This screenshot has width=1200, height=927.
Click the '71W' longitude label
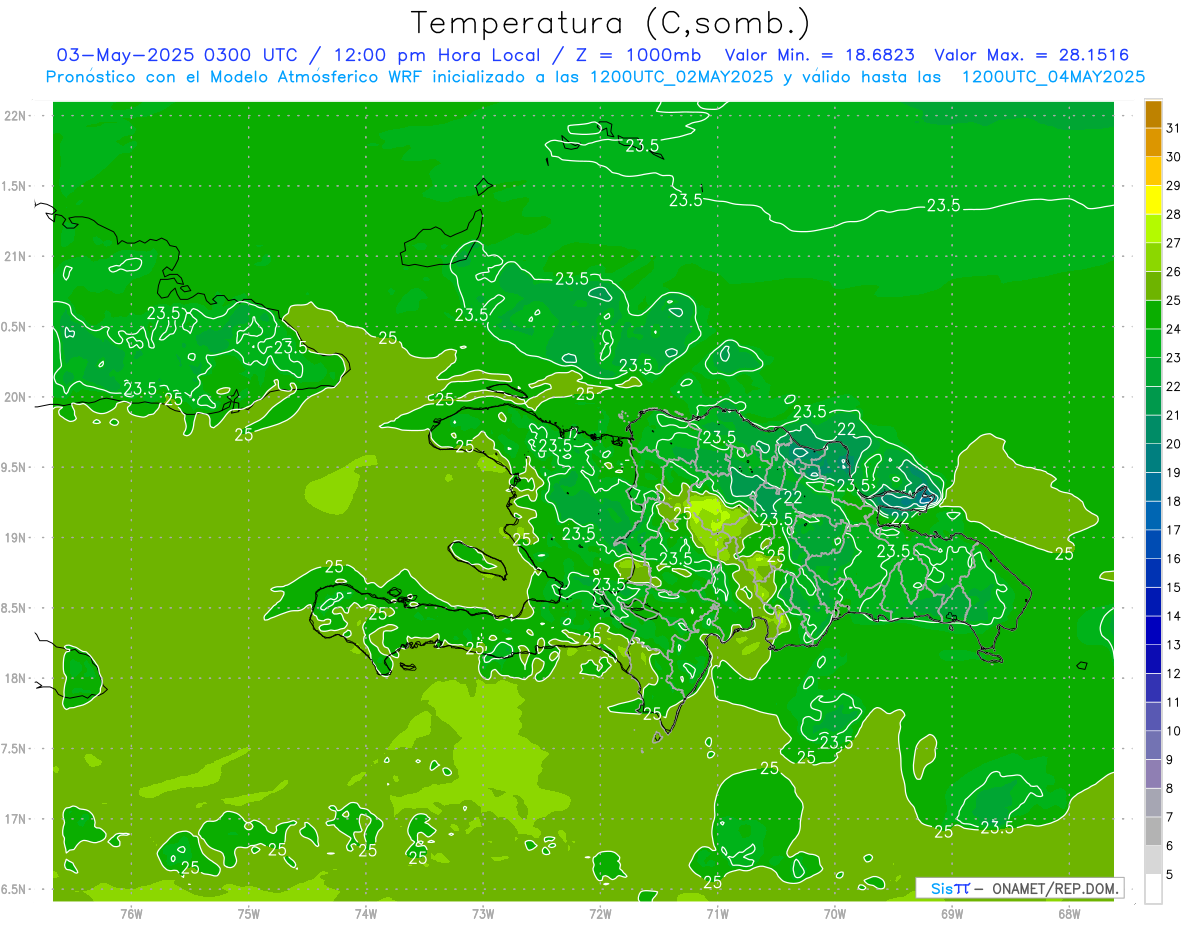(x=717, y=914)
